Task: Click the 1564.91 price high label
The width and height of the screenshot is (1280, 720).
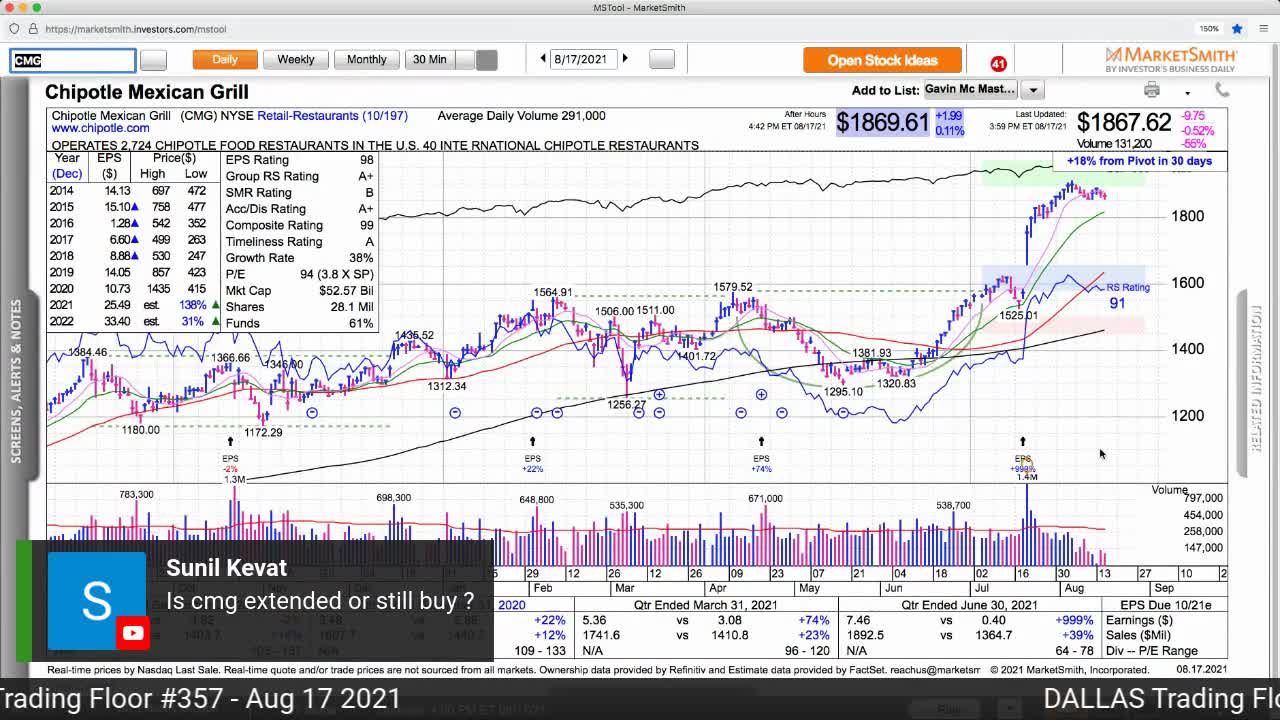Action: coord(552,292)
